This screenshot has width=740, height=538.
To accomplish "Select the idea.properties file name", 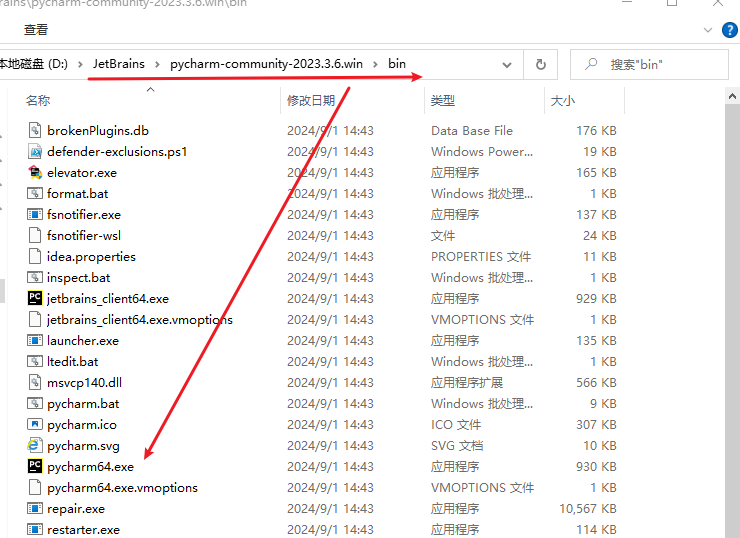I will [92, 257].
